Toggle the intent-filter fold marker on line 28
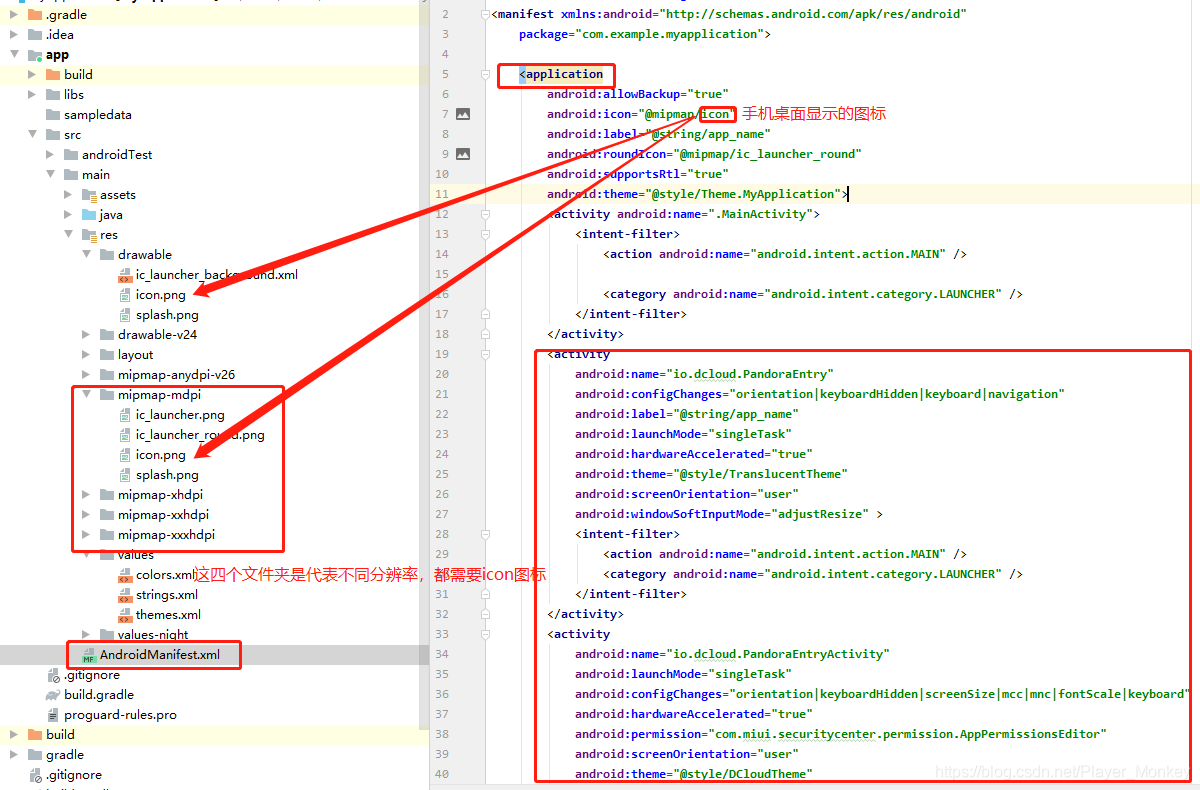This screenshot has width=1200, height=790. coord(485,534)
